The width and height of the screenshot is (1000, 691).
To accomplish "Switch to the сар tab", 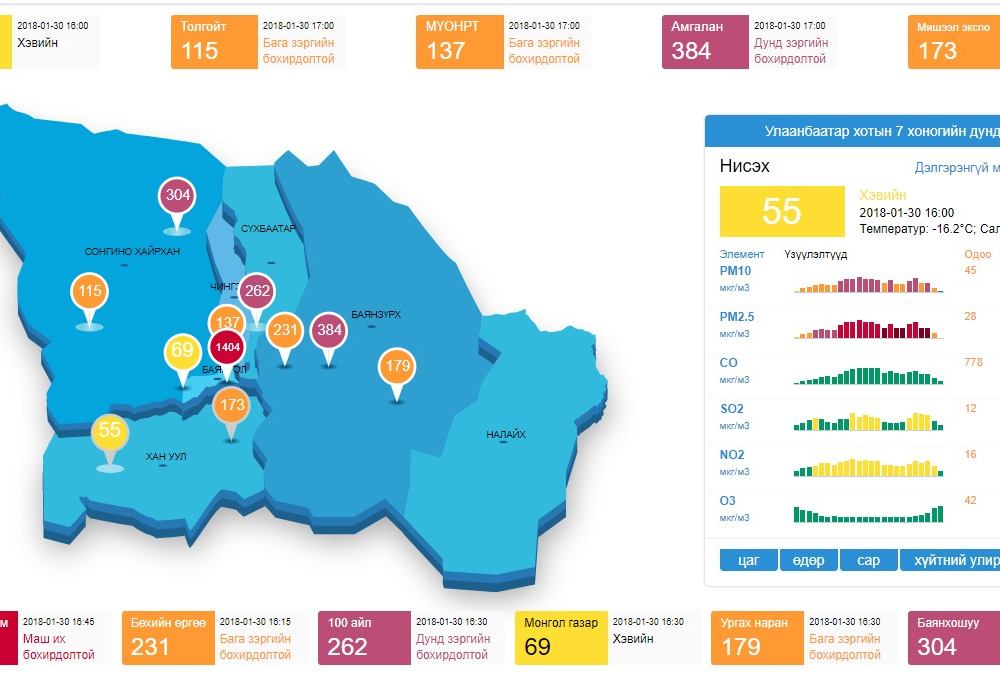I will coord(869,560).
